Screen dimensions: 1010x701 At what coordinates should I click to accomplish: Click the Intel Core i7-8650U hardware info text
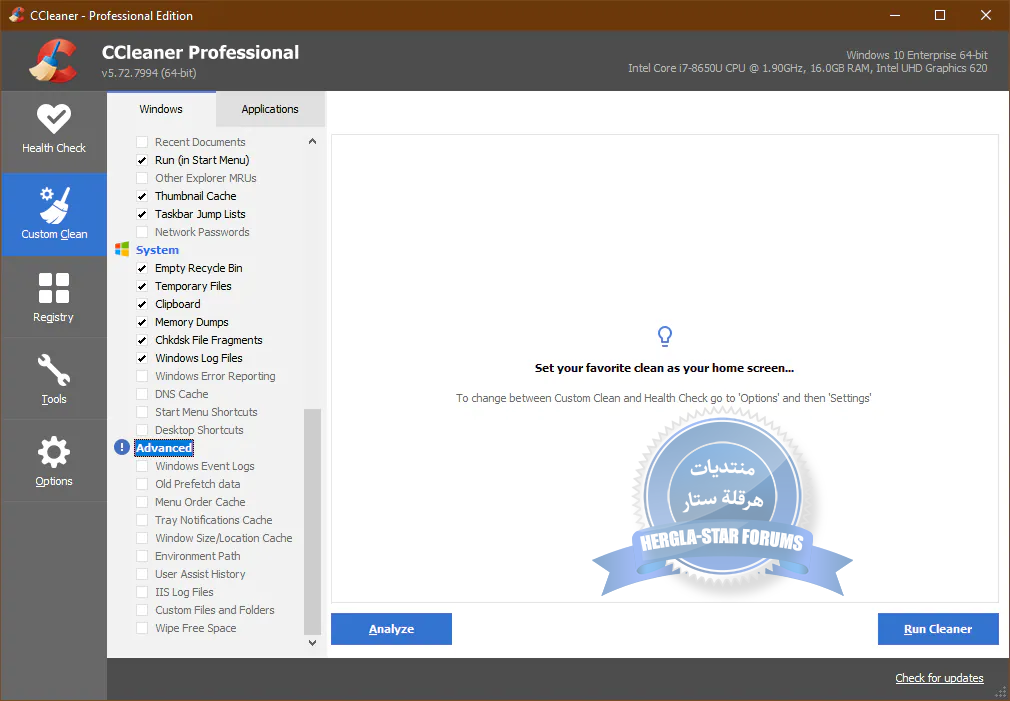808,68
